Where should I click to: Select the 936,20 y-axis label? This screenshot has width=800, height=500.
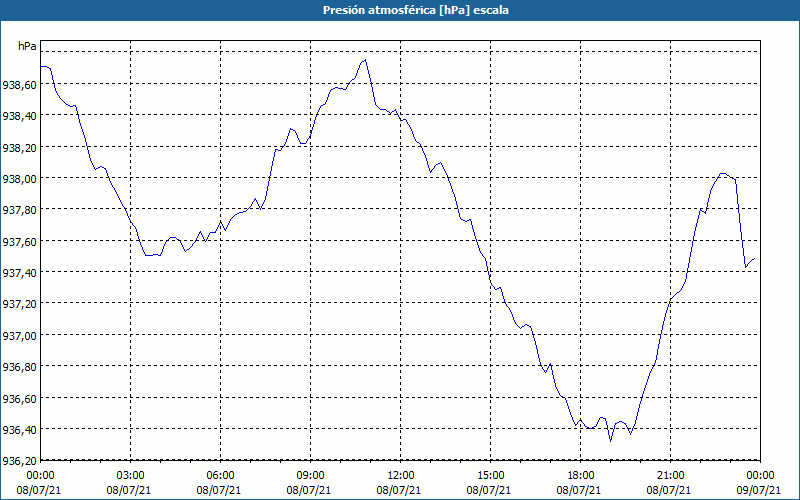19,461
